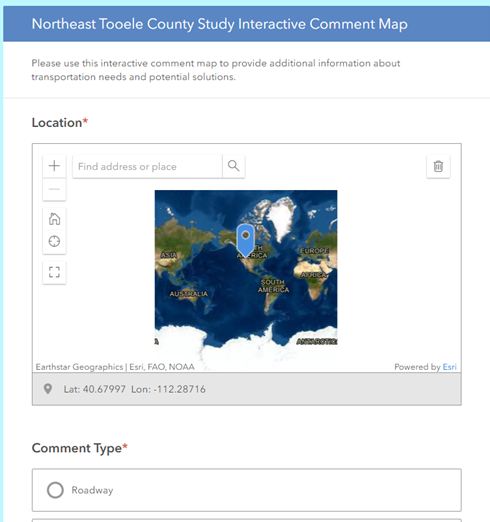Find my current location on the map

54,241
